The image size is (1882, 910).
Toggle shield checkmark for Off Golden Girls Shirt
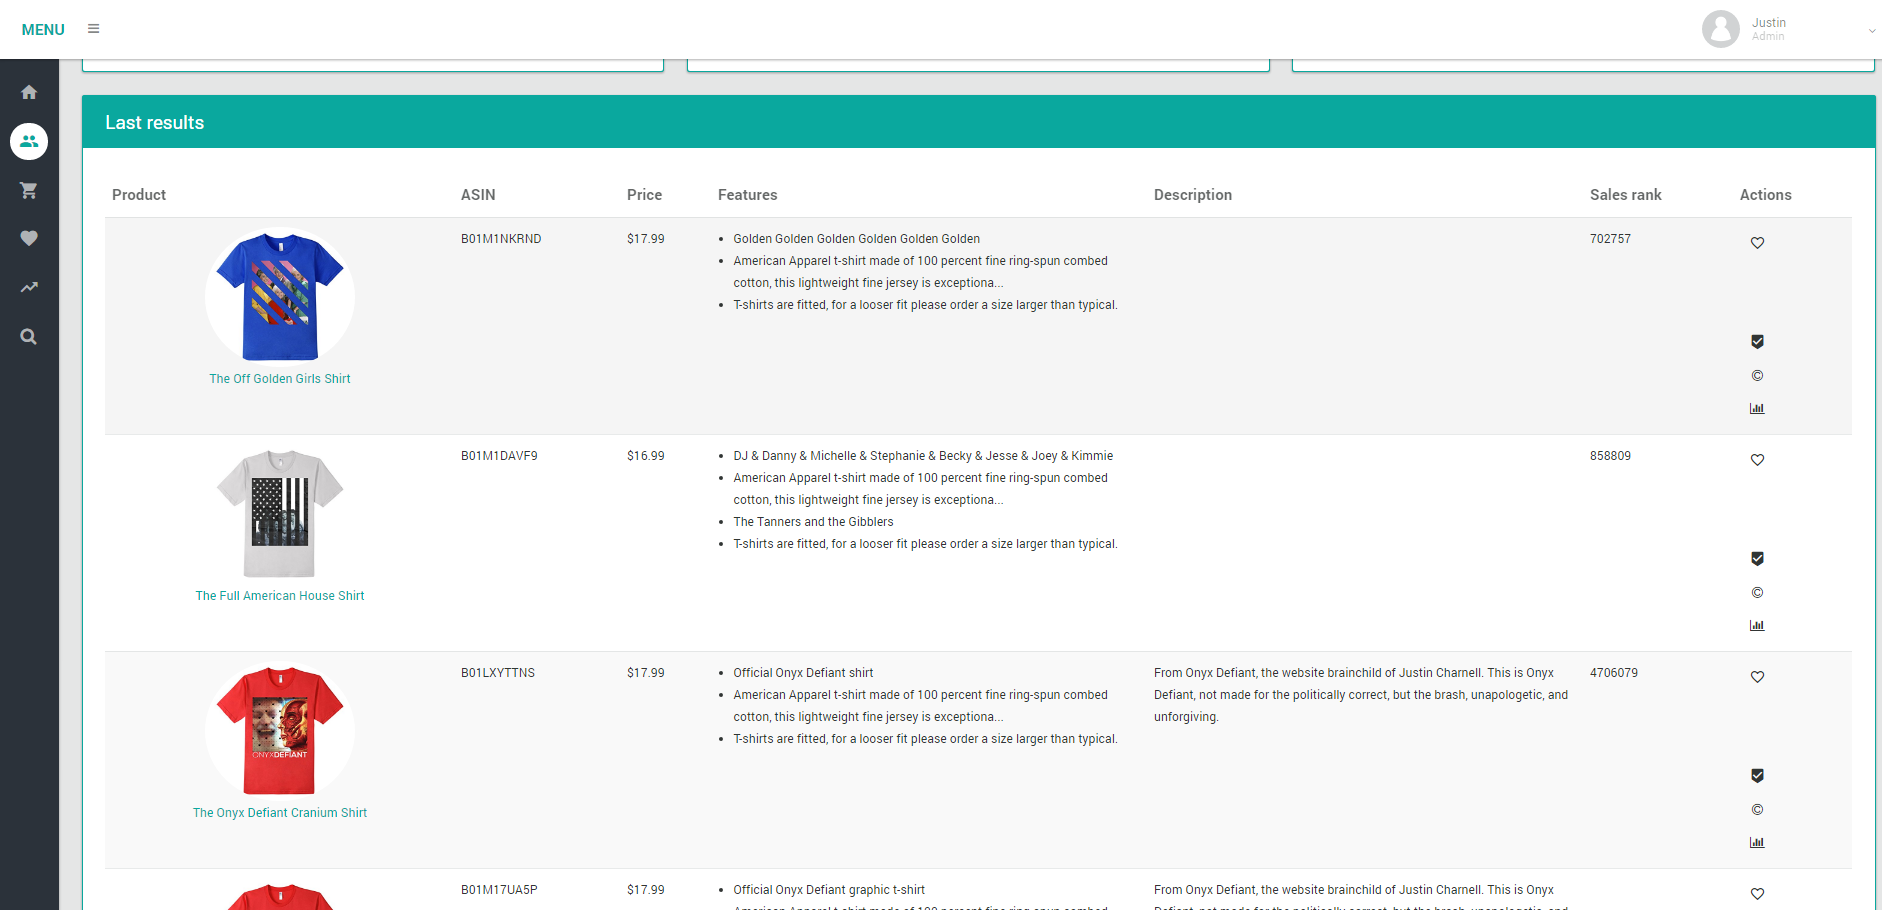[x=1757, y=342]
